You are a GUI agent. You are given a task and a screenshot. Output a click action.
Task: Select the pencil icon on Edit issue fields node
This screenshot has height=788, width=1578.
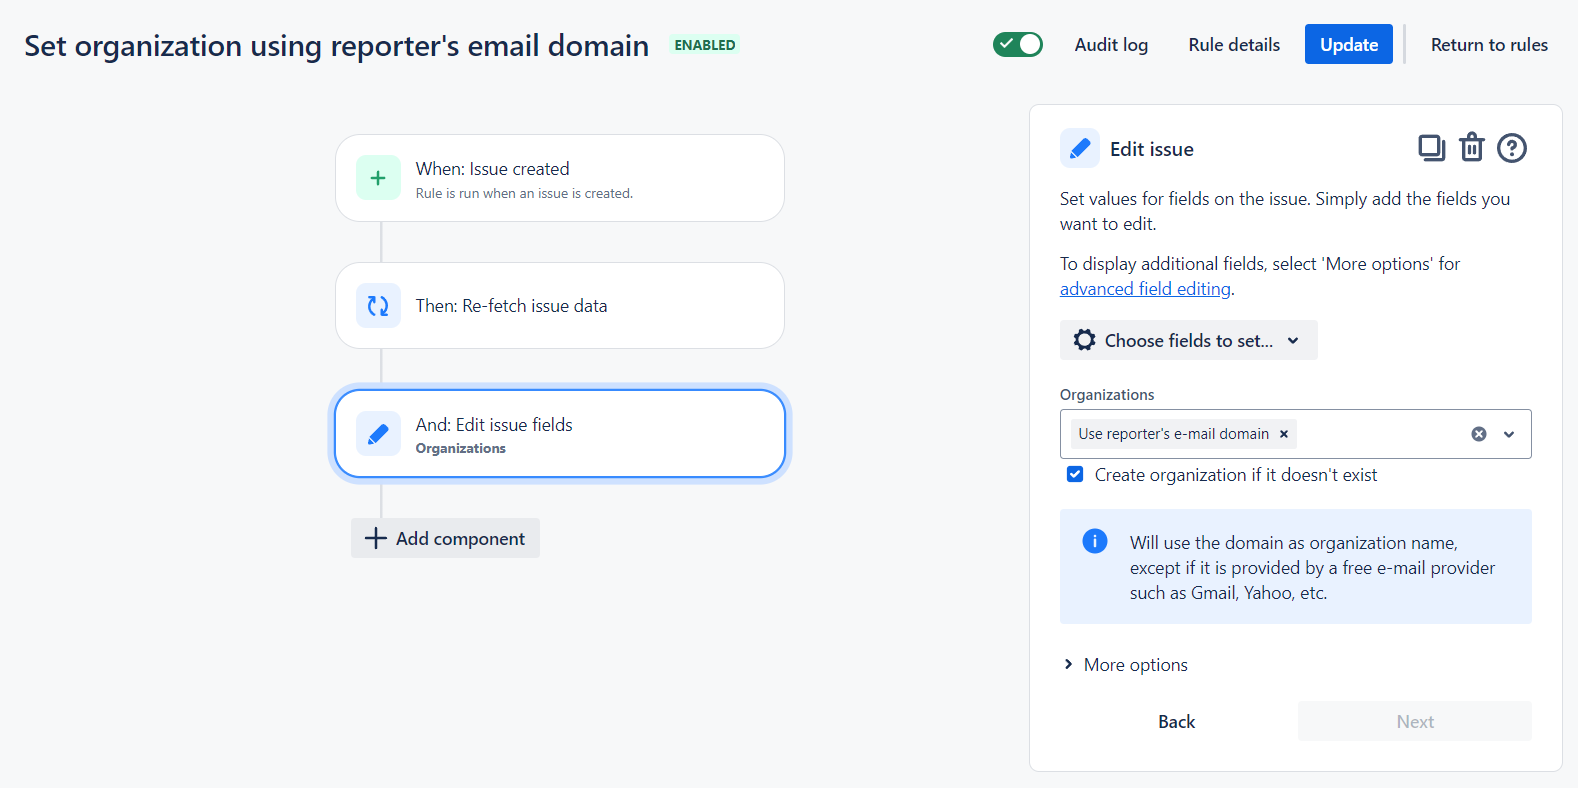[378, 434]
